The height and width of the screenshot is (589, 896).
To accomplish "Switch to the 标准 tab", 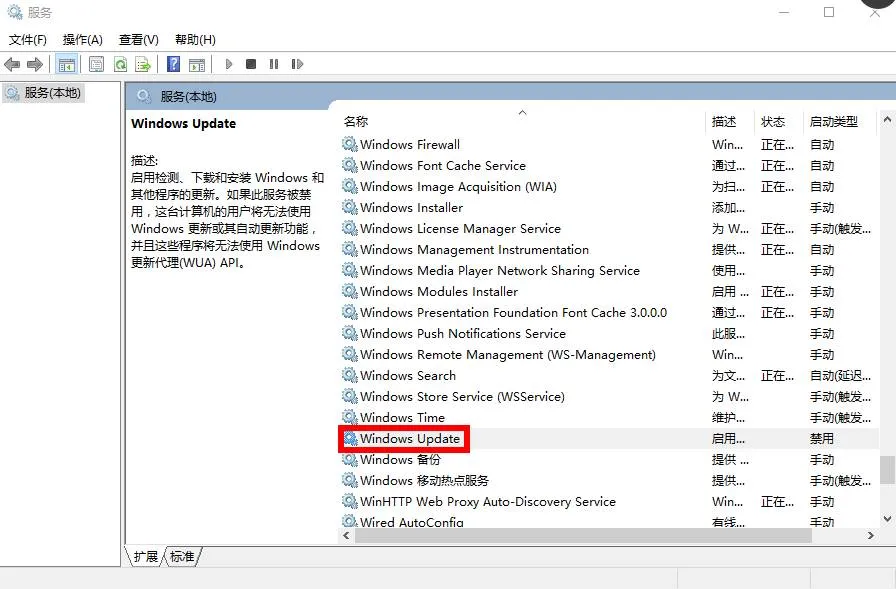I will coord(180,557).
